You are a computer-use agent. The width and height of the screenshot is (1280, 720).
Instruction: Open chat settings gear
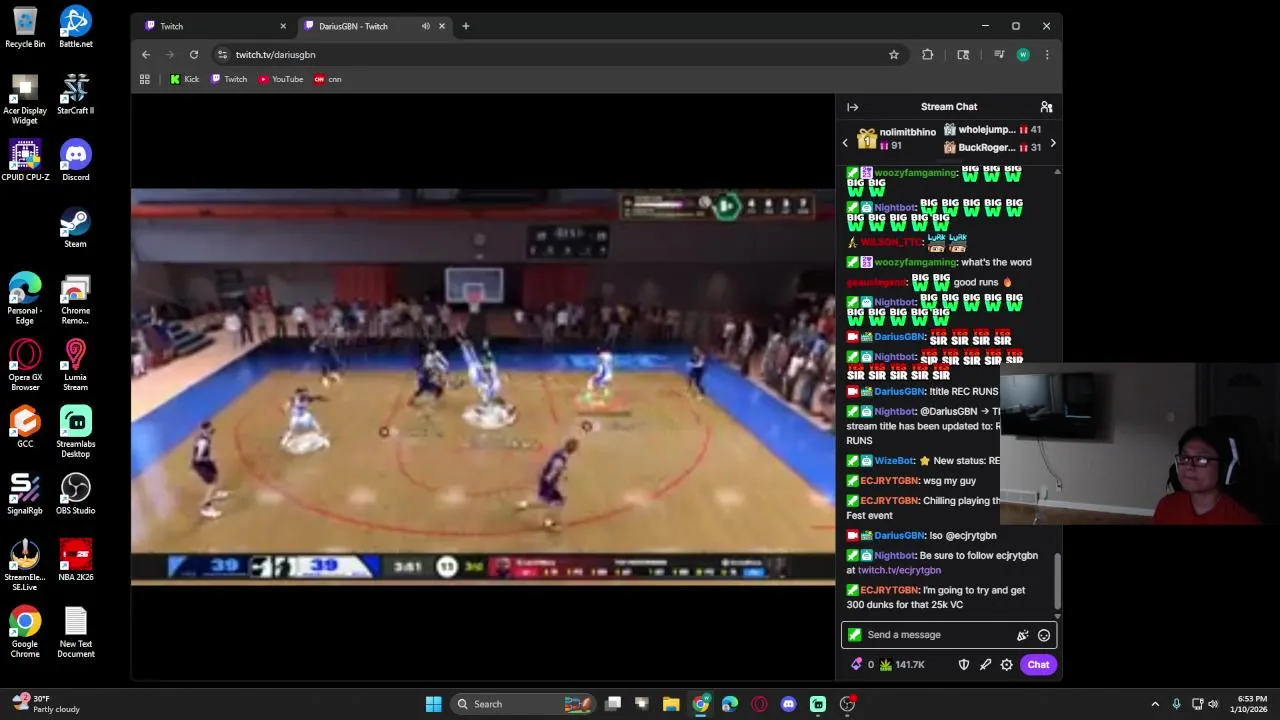pos(1007,665)
